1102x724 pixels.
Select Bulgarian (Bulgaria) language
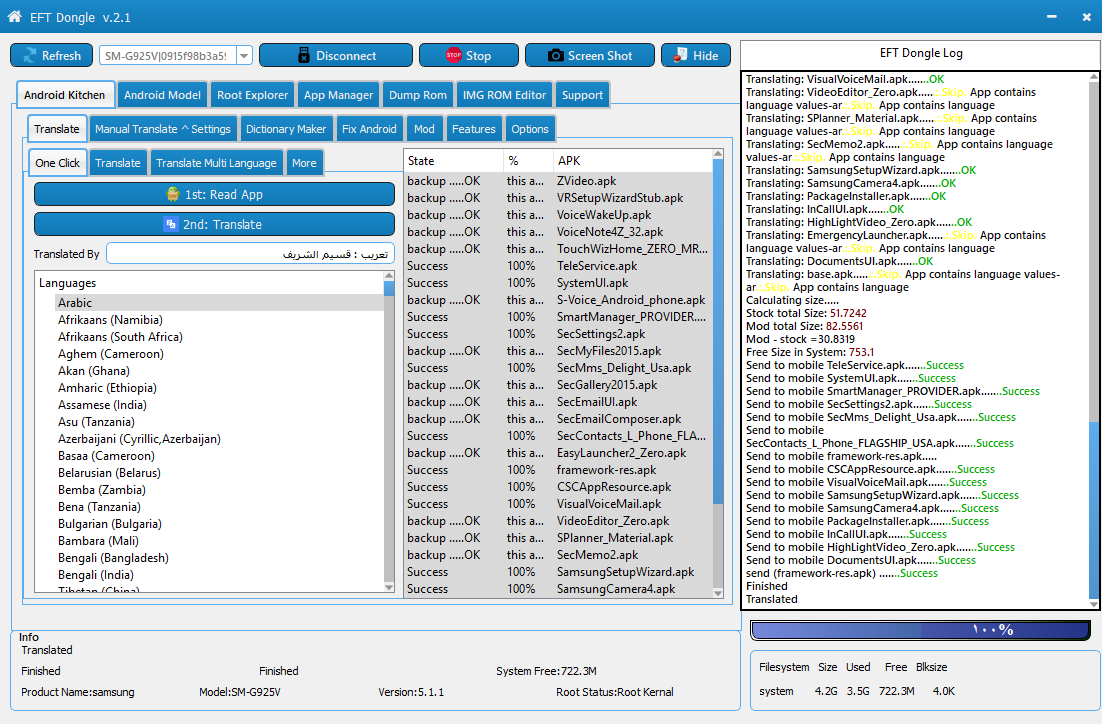110,524
